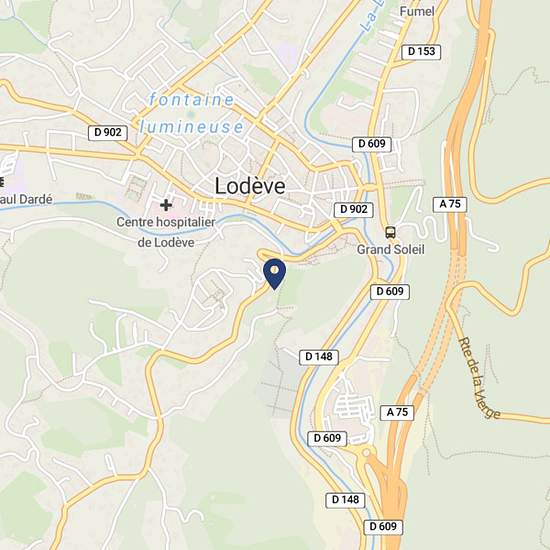Click the dark blue location pin marker
Viewport: 550px width, 550px height.
(275, 274)
